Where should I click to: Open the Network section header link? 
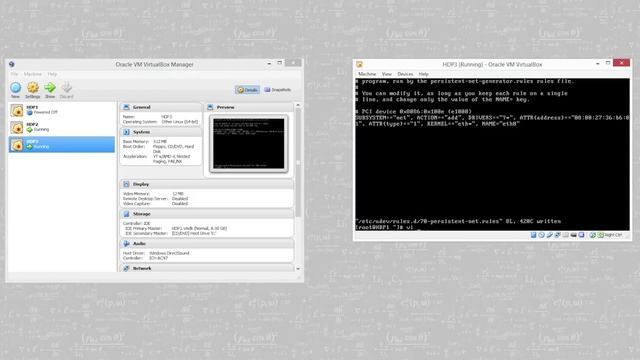(142, 268)
